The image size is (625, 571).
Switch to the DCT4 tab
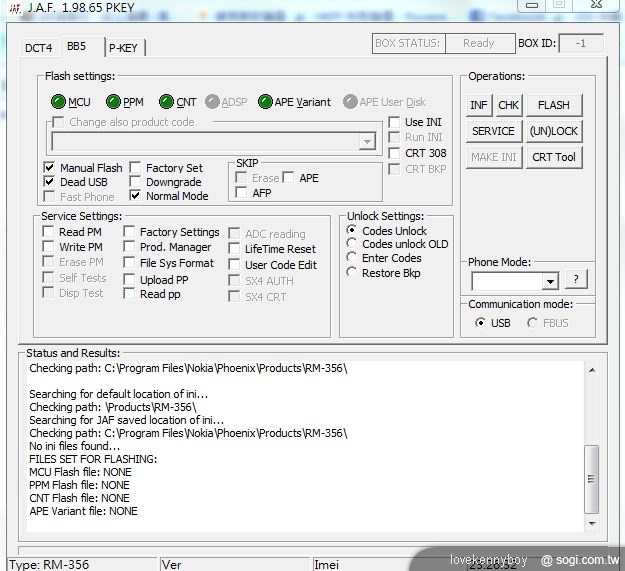pos(39,48)
